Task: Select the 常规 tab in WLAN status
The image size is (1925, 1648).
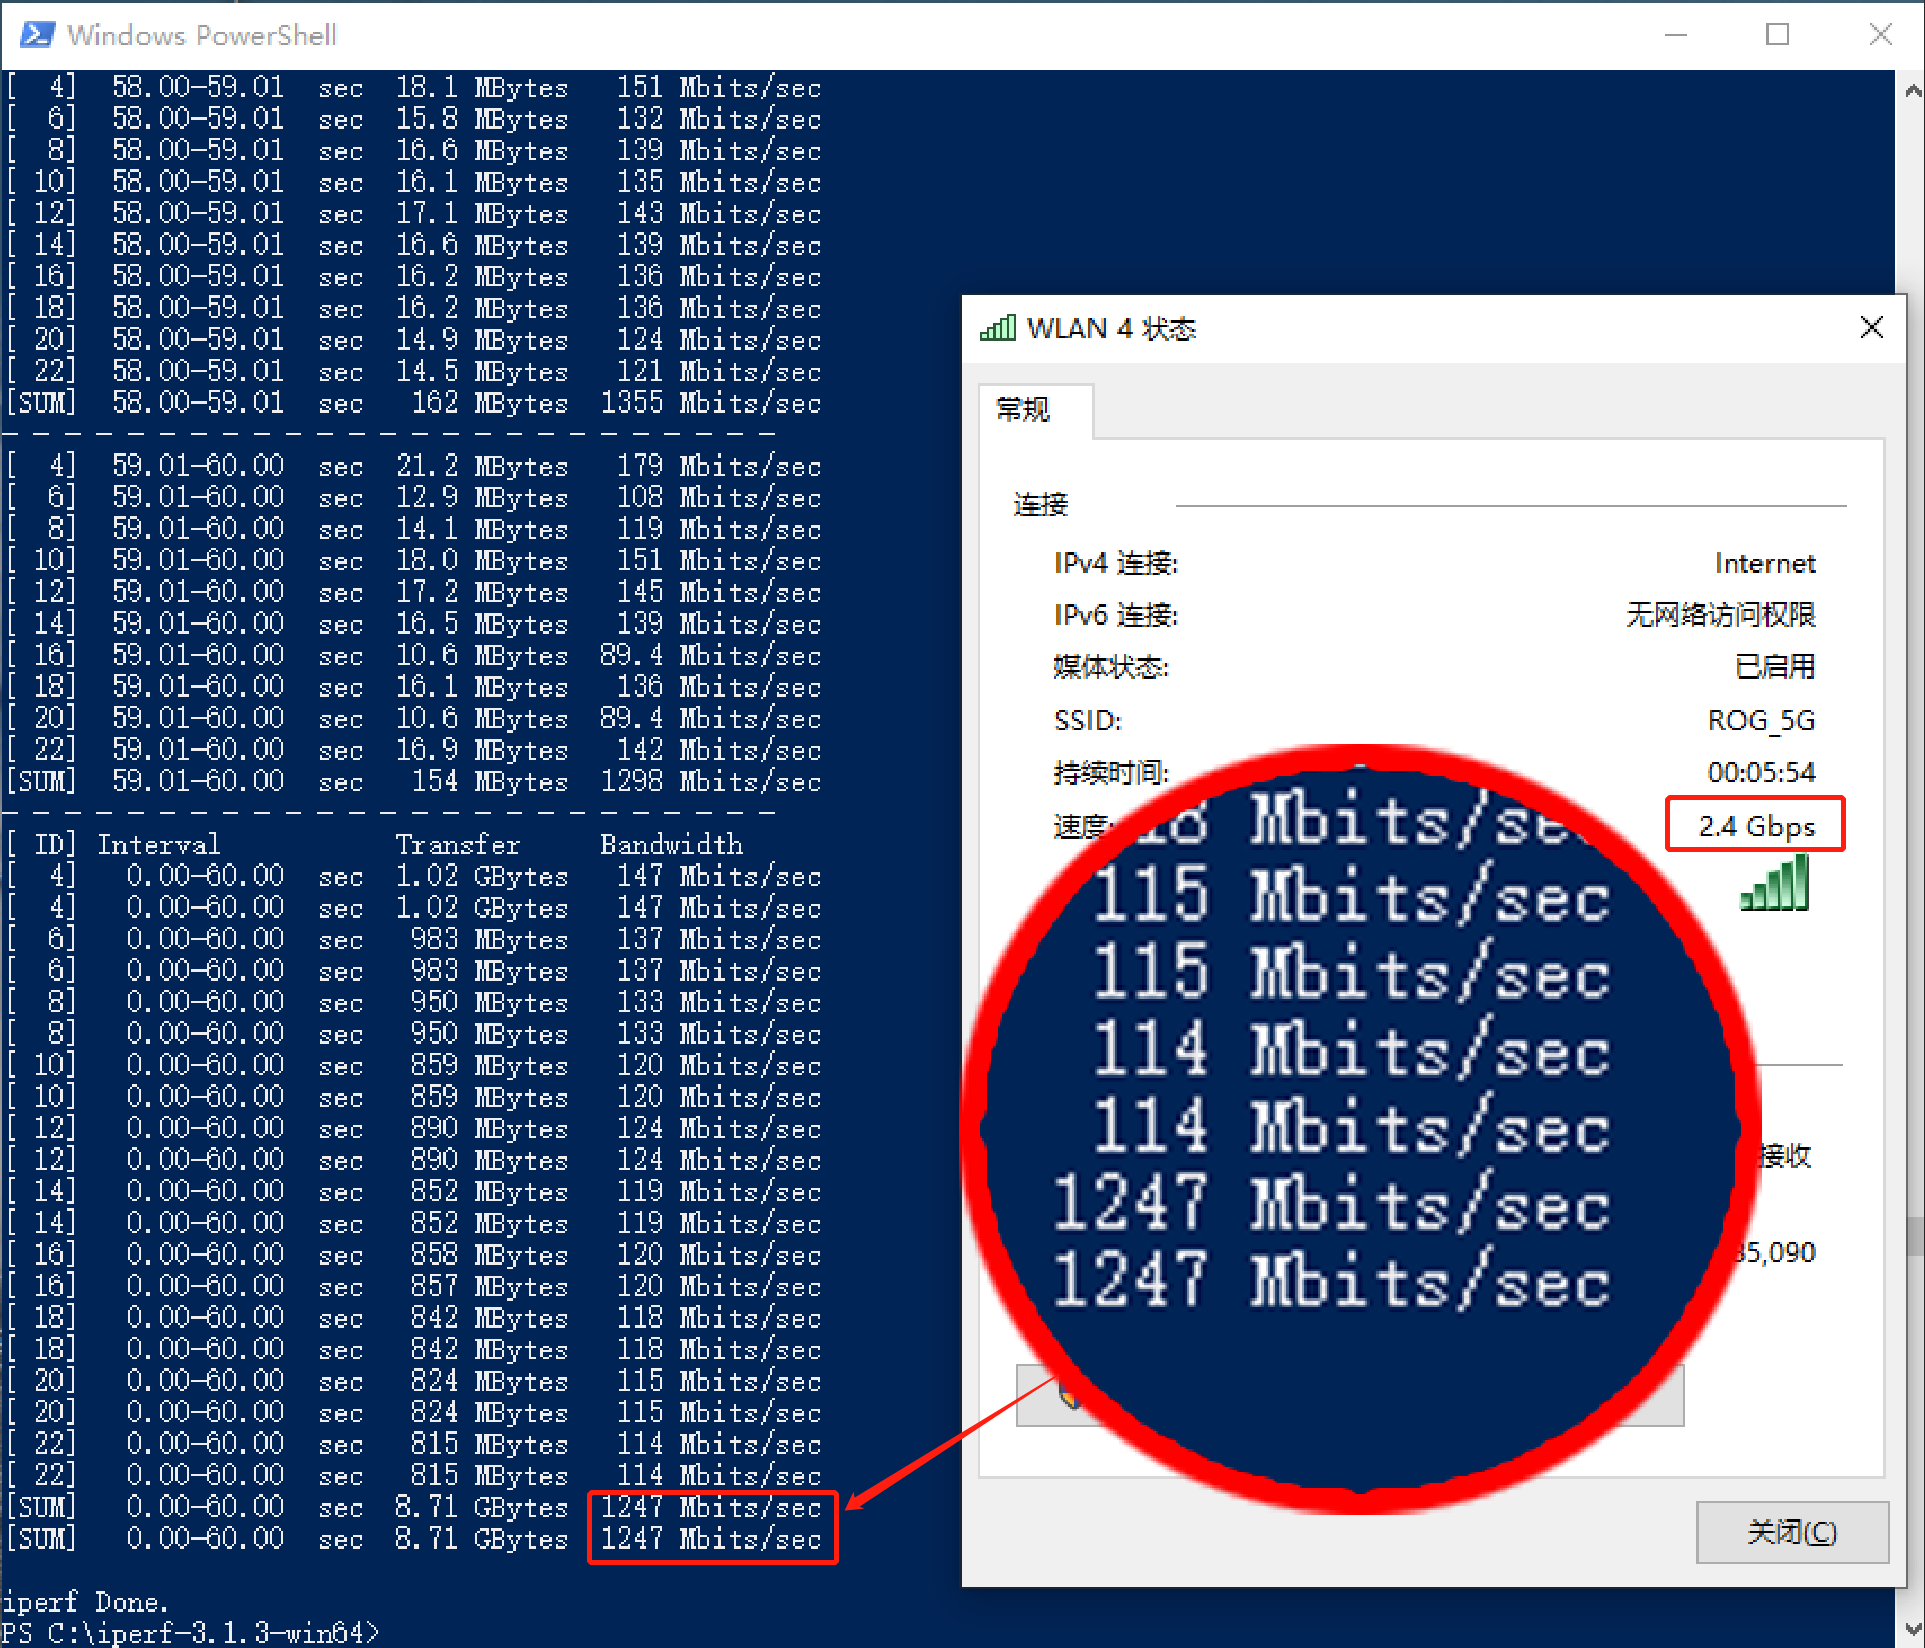Action: 1034,410
